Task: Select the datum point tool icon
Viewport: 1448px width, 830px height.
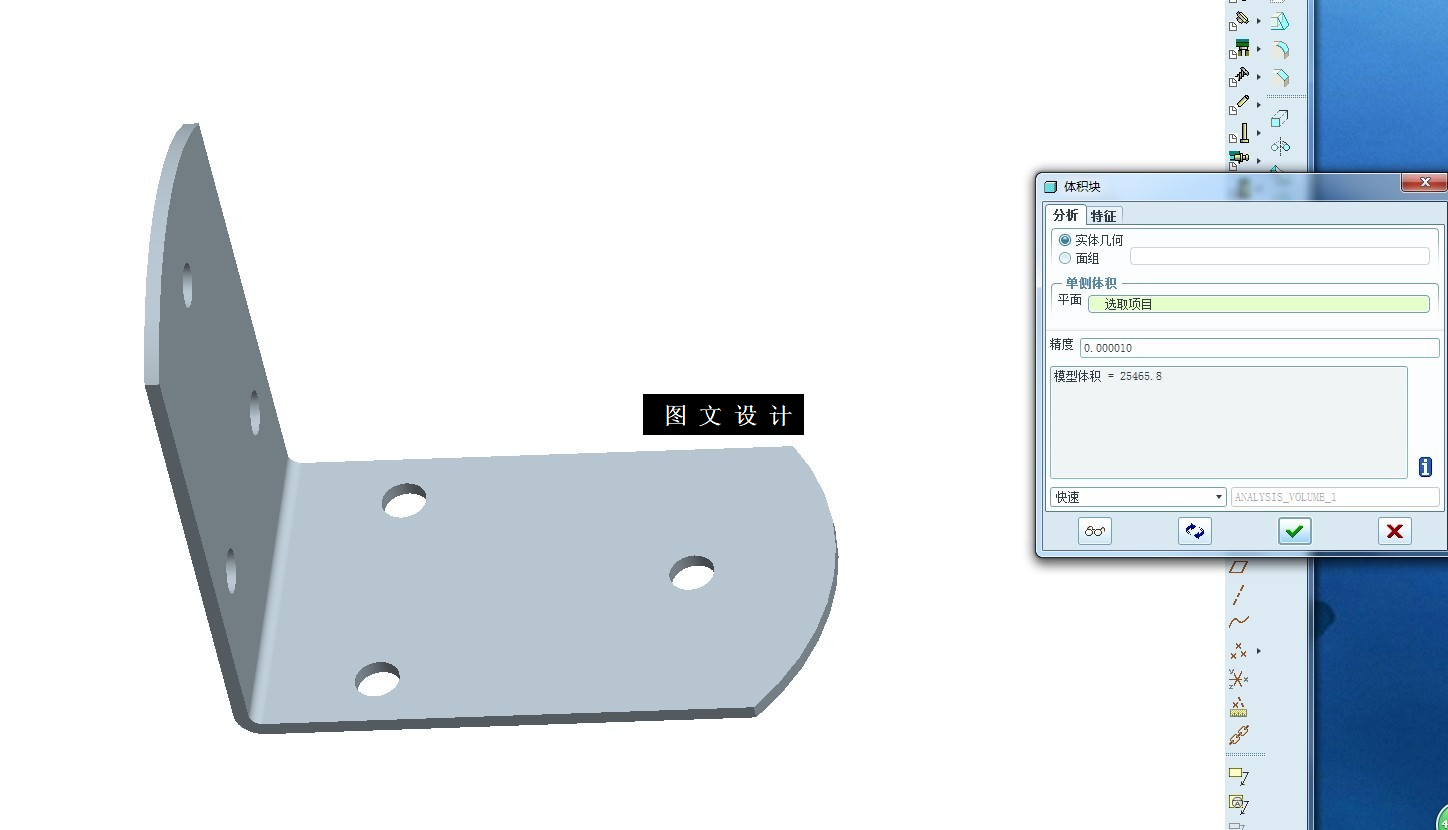Action: tap(1239, 651)
